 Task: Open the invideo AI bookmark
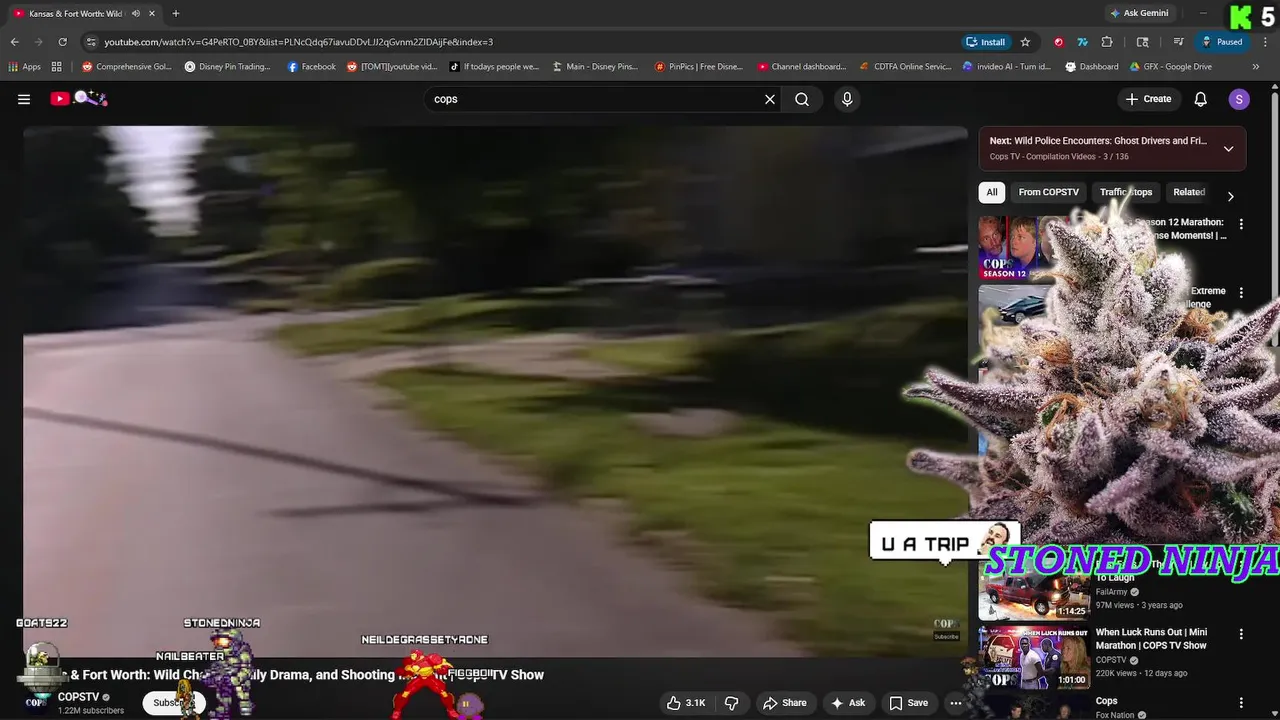(1006, 67)
